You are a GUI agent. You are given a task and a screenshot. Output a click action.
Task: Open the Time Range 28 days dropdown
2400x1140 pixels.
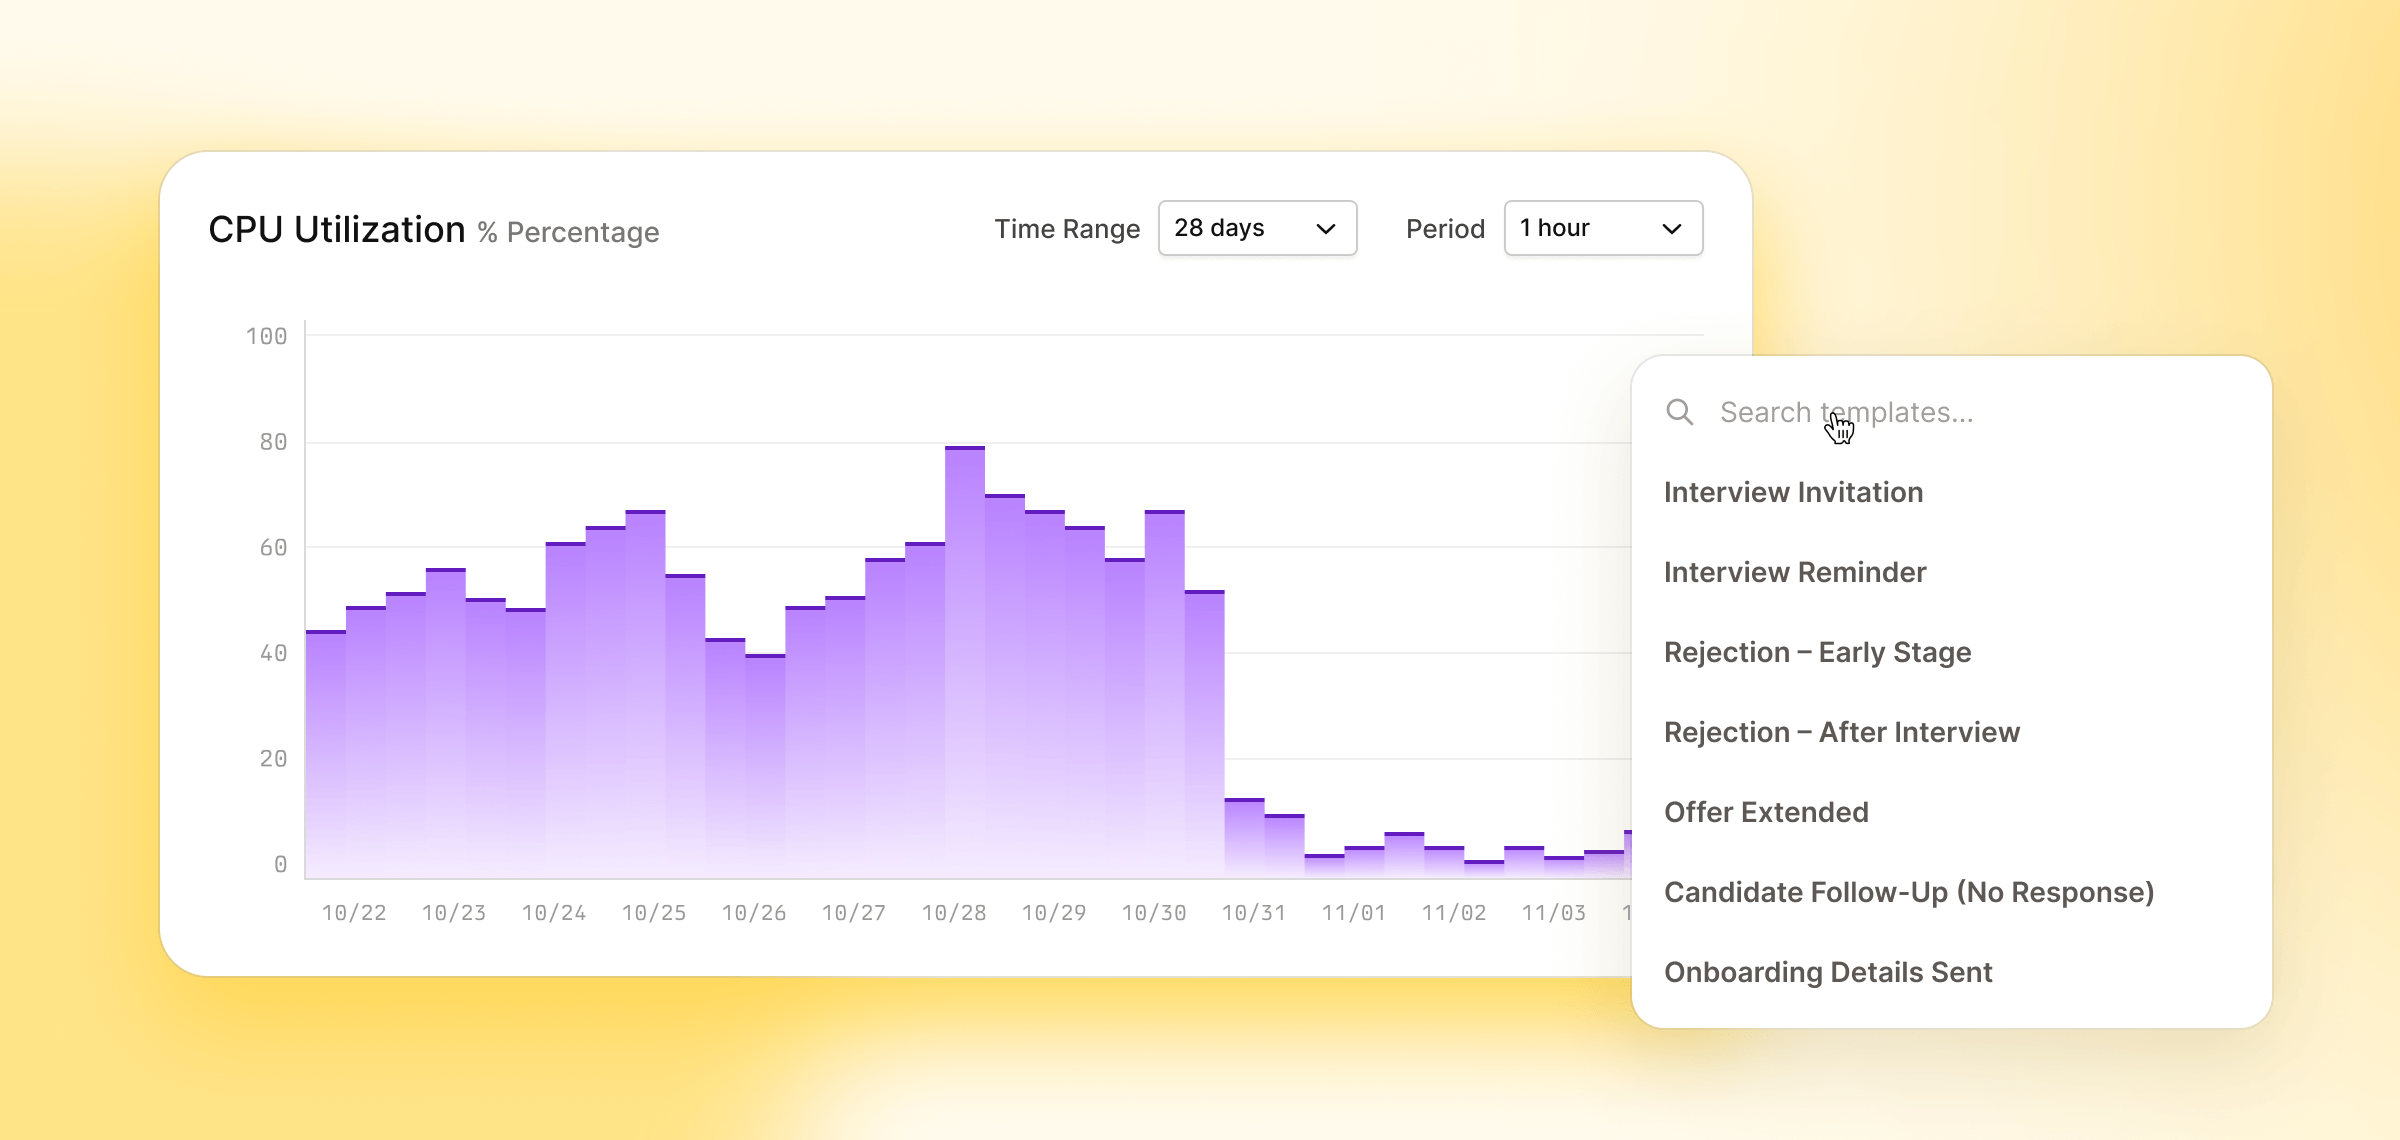[x=1257, y=228]
